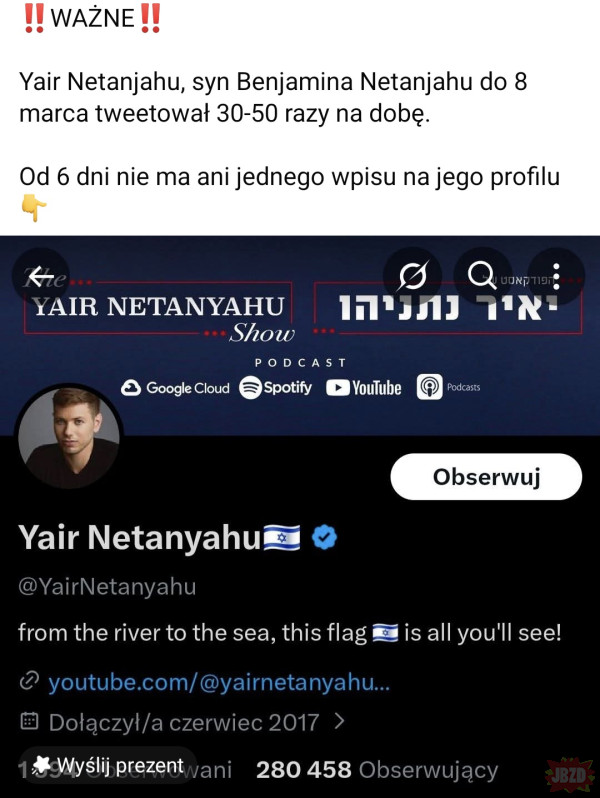The width and height of the screenshot is (600, 798).
Task: Open the Grok slashed-circle icon
Action: (413, 275)
